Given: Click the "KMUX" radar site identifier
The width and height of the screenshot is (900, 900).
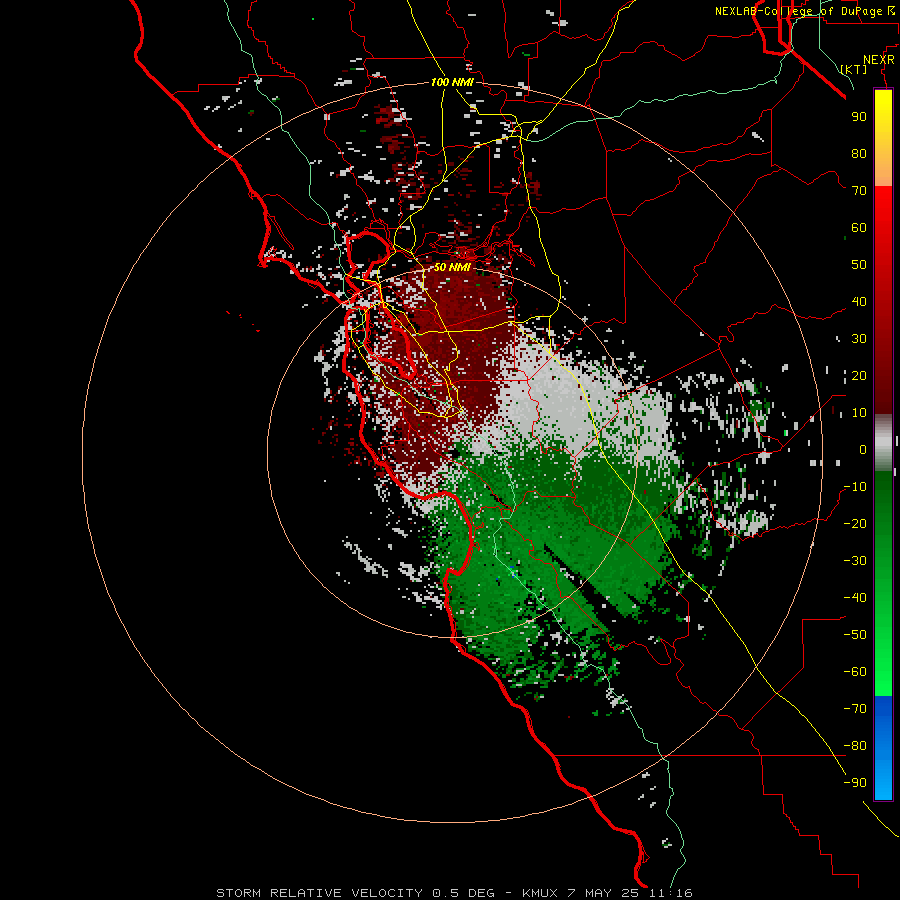Looking at the screenshot, I should tap(540, 893).
